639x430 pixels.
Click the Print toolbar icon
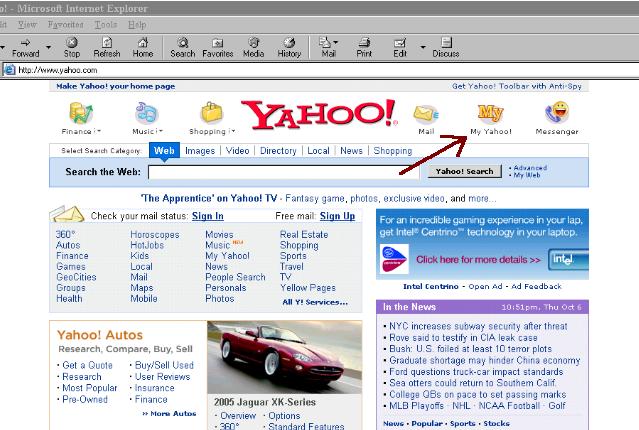click(x=364, y=43)
